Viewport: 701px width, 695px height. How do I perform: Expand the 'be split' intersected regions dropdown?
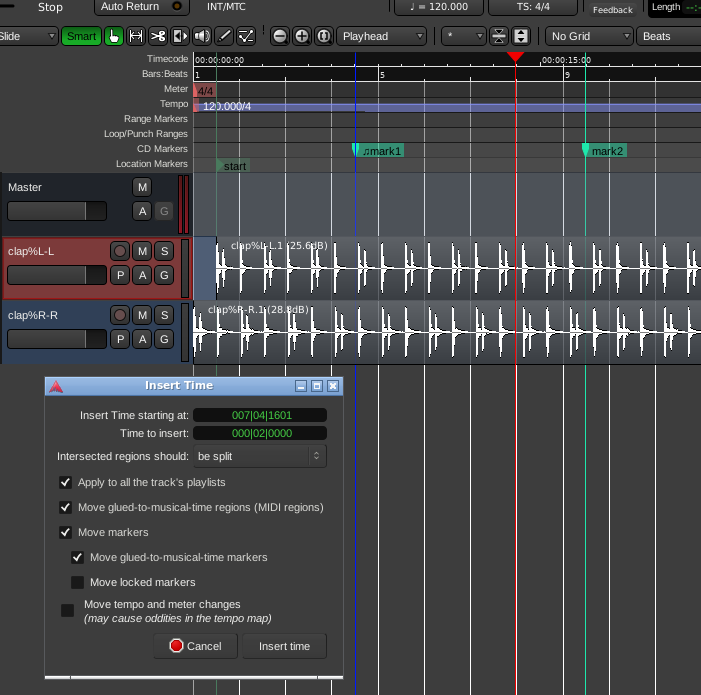259,456
